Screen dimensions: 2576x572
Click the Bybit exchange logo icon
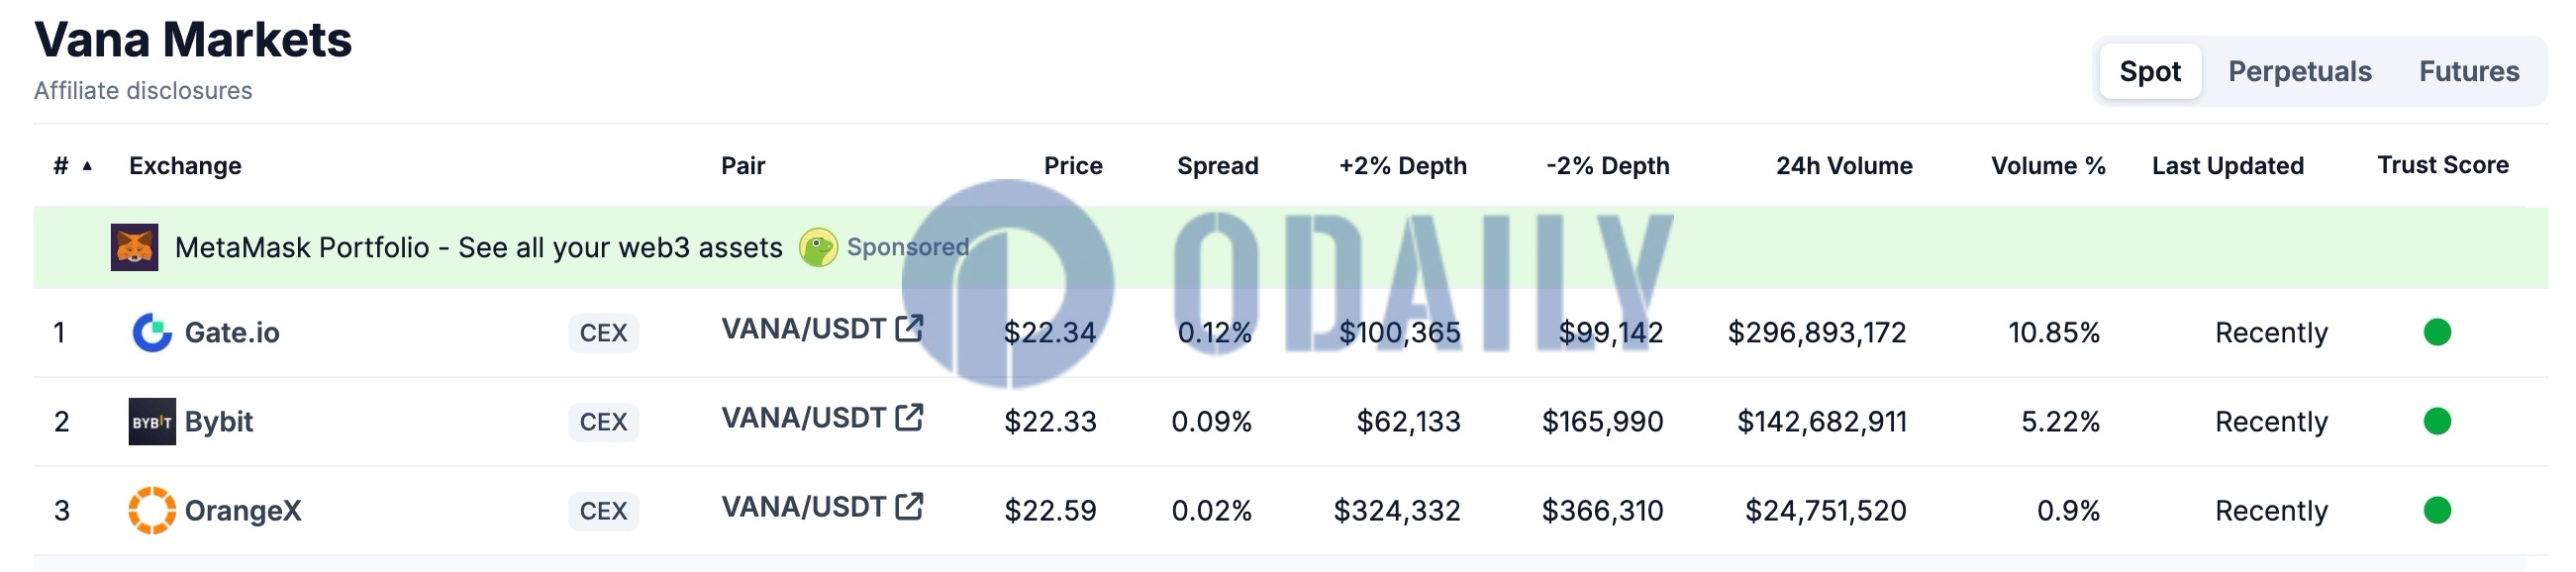152,421
